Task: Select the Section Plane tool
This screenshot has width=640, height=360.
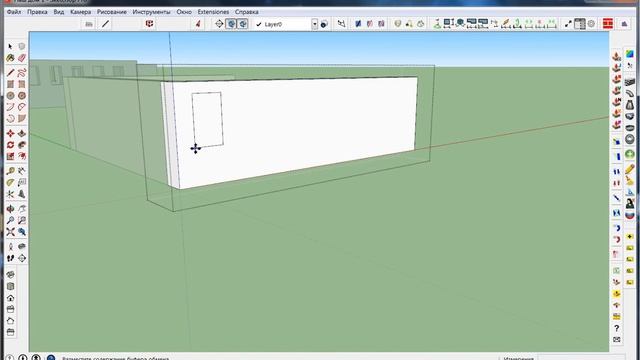Action: click(22, 258)
